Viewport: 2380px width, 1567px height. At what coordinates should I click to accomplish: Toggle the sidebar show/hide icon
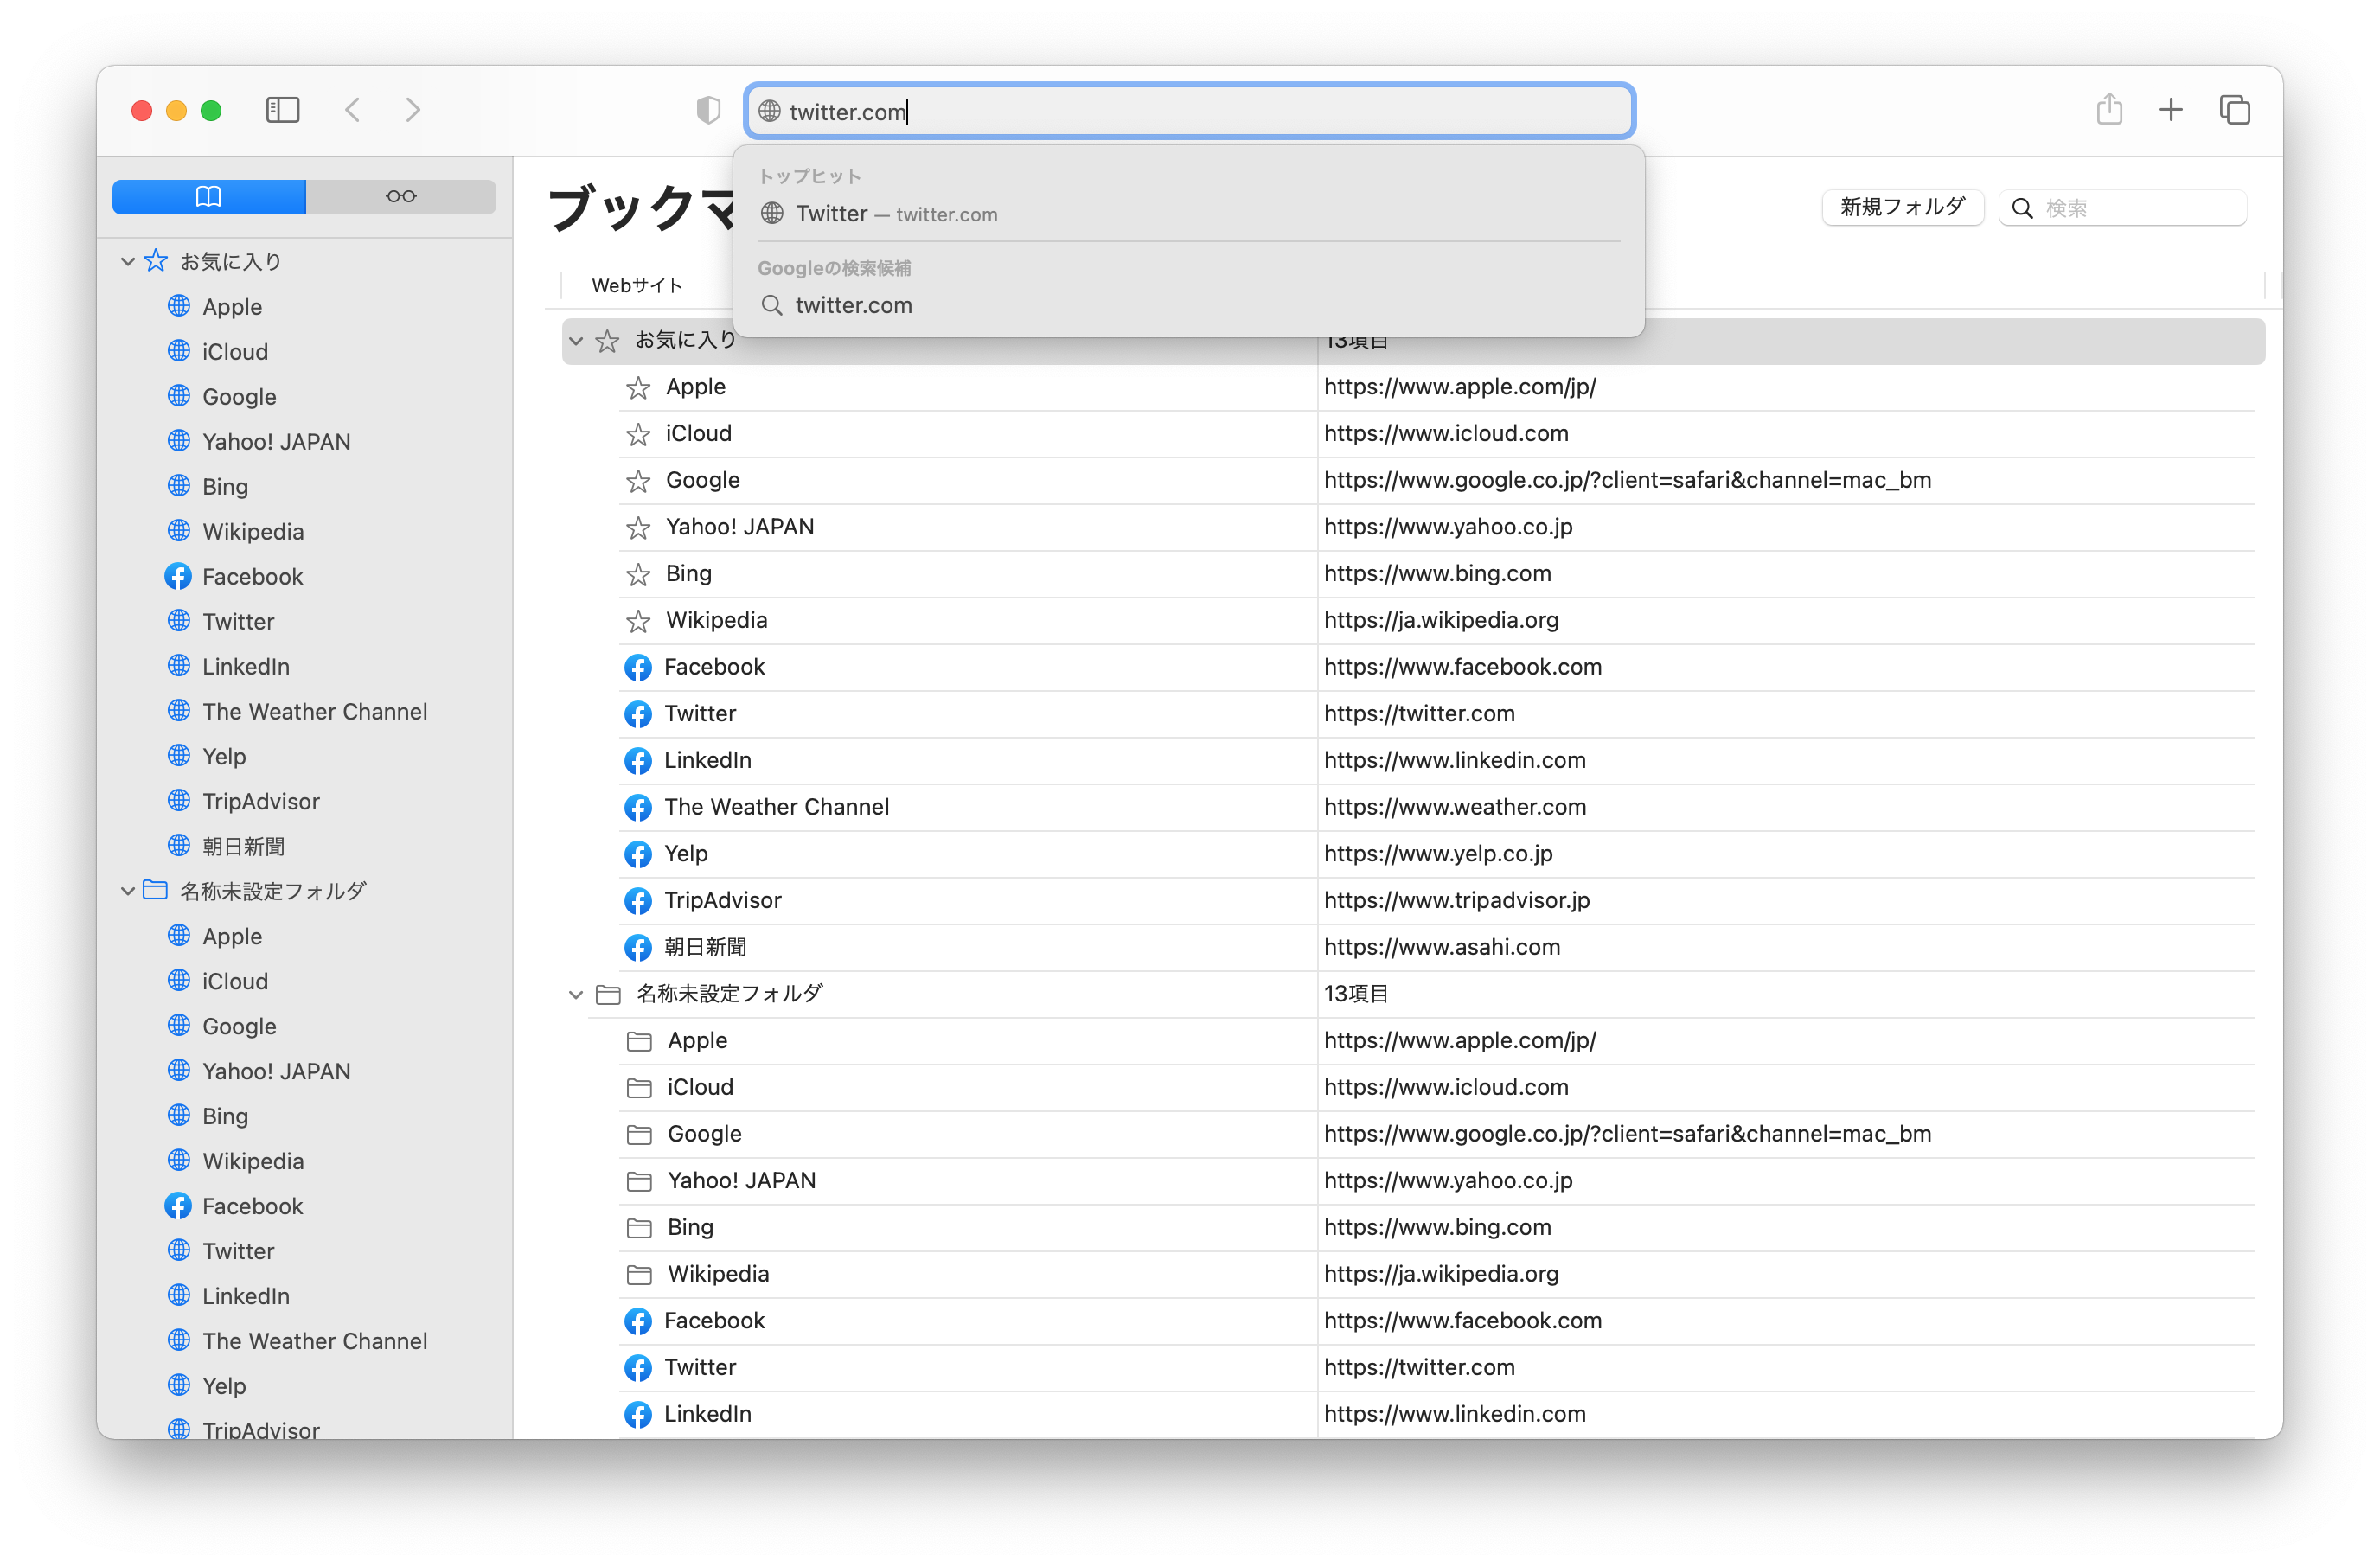coord(282,110)
